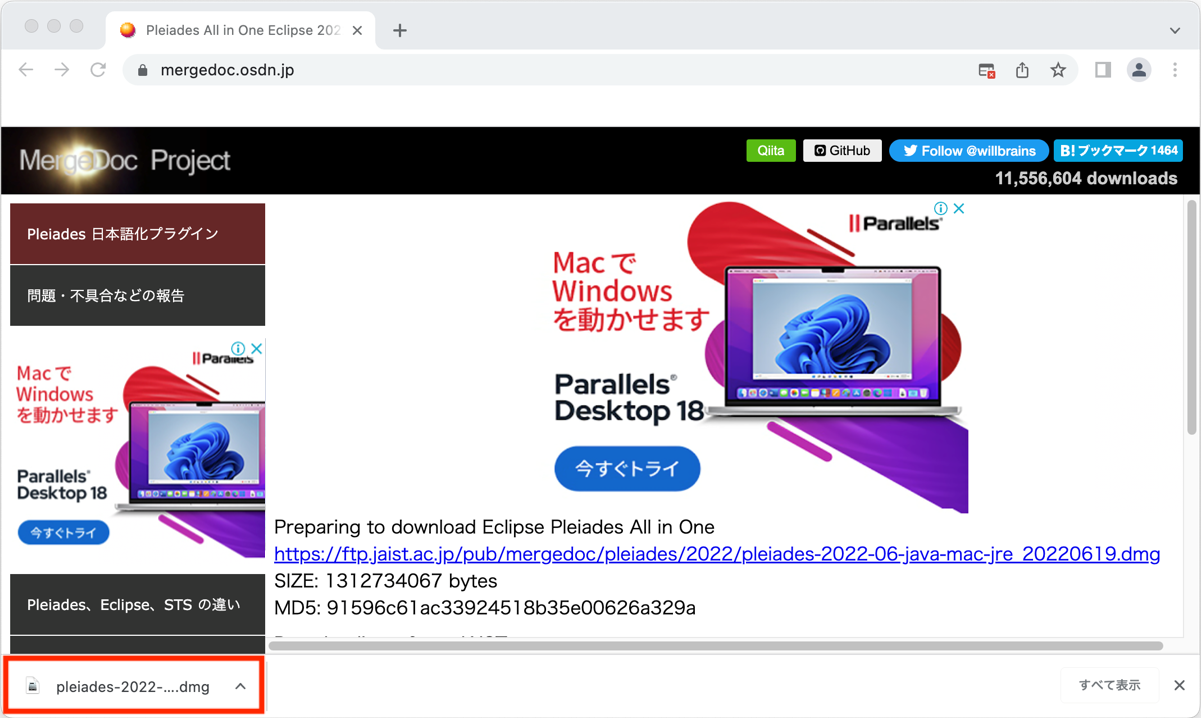
Task: Click the browser back arrow
Action: tap(26, 70)
